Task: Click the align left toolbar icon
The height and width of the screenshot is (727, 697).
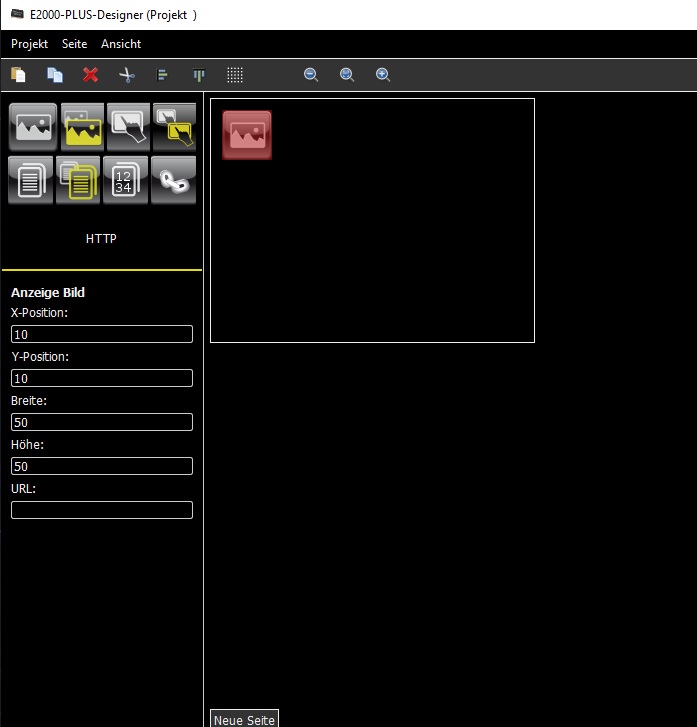Action: coord(162,75)
